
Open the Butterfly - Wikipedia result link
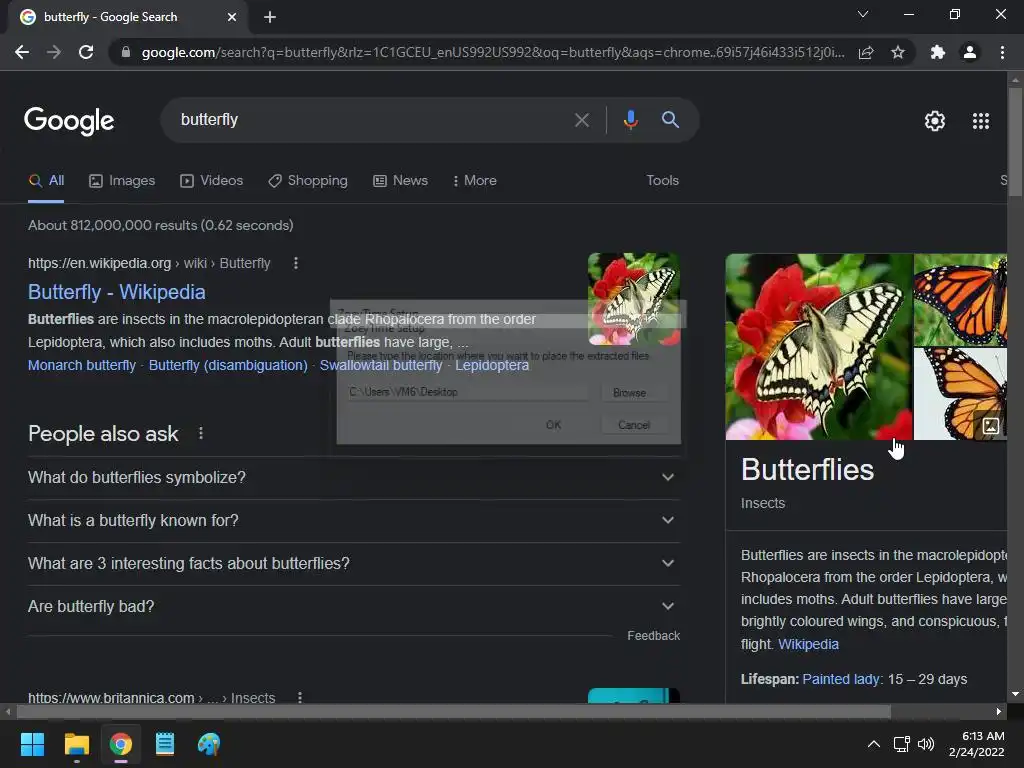click(117, 292)
